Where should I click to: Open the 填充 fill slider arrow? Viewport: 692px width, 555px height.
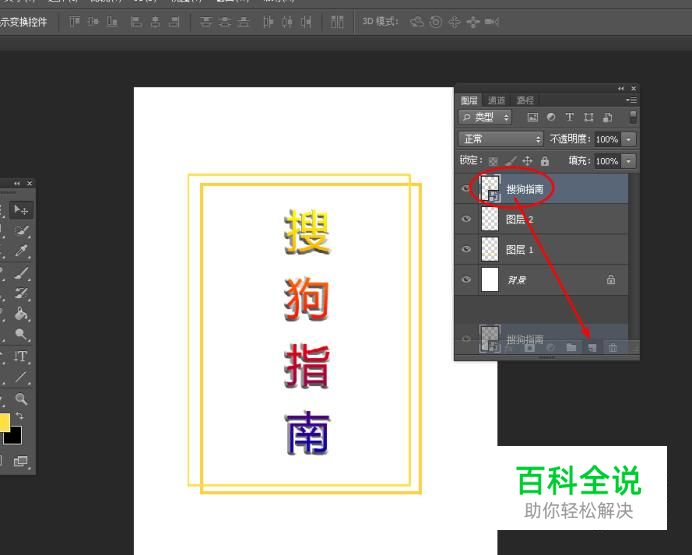[628, 161]
